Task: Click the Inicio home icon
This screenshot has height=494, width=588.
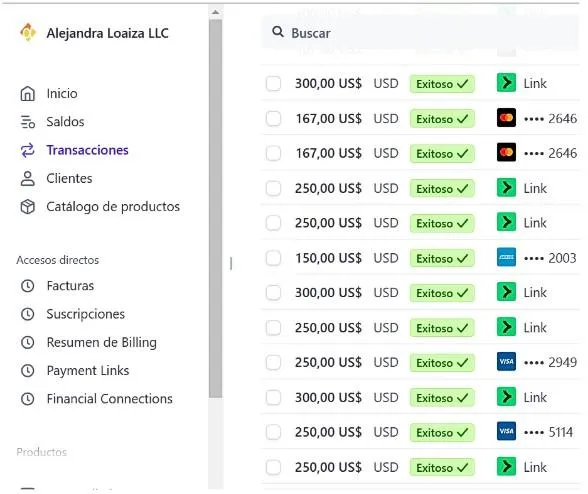Action: click(x=27, y=93)
